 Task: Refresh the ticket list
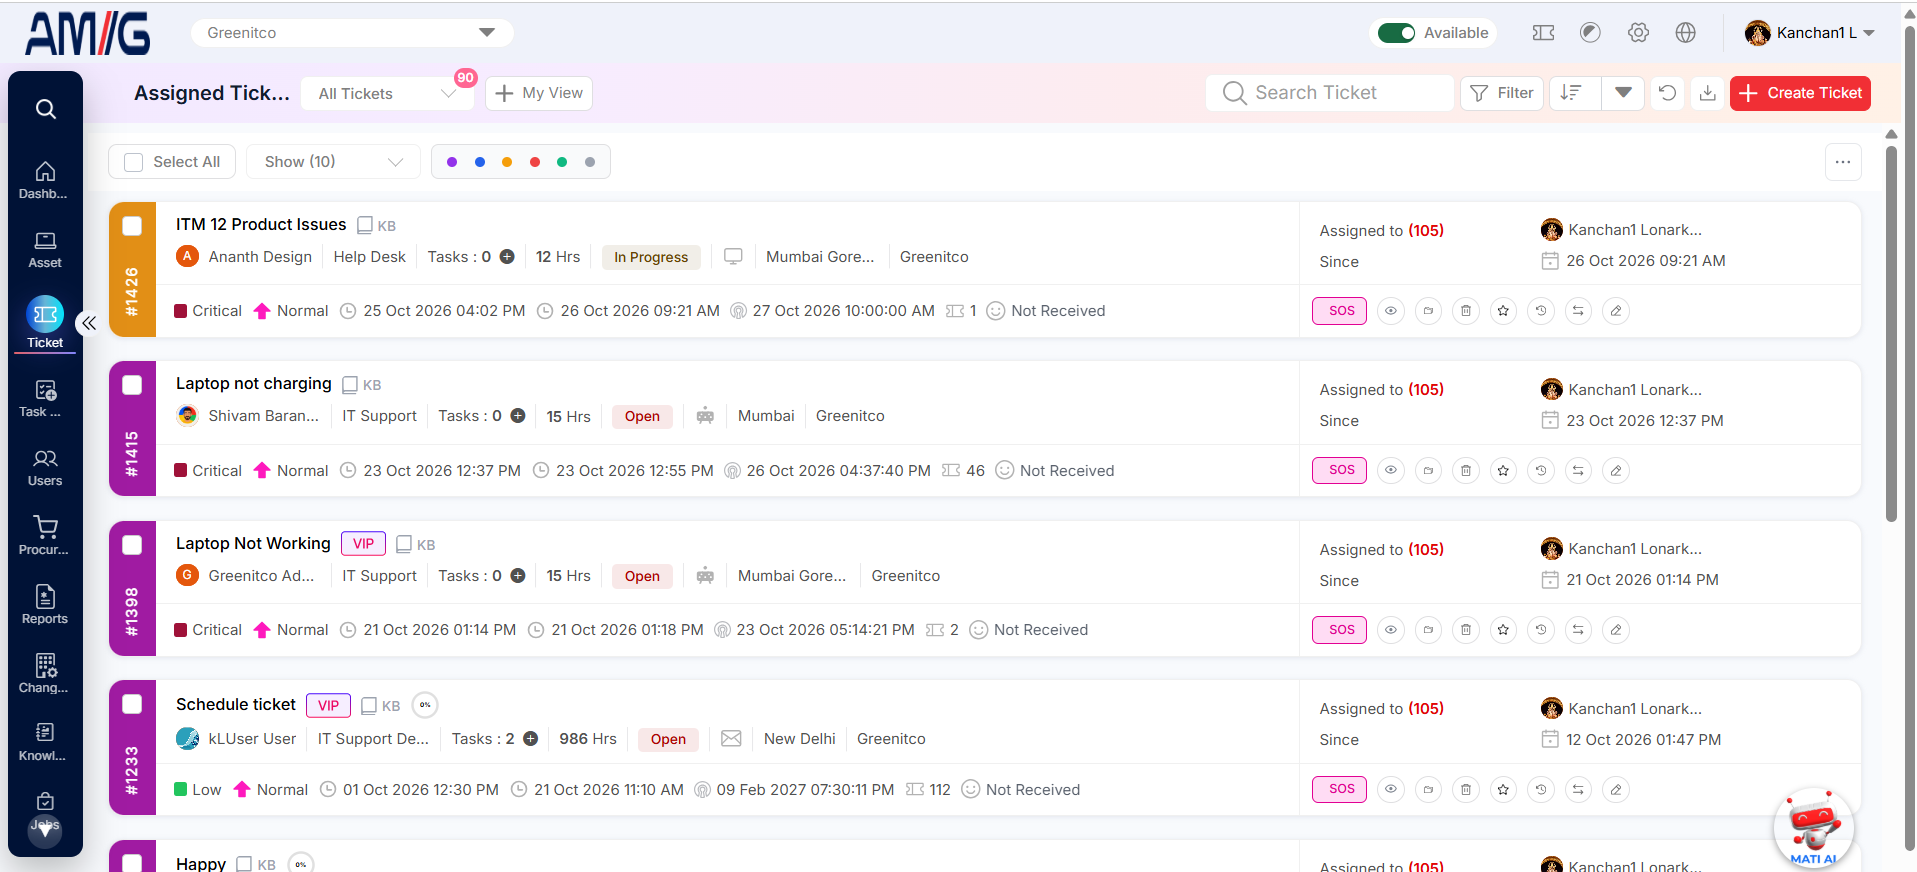1667,93
